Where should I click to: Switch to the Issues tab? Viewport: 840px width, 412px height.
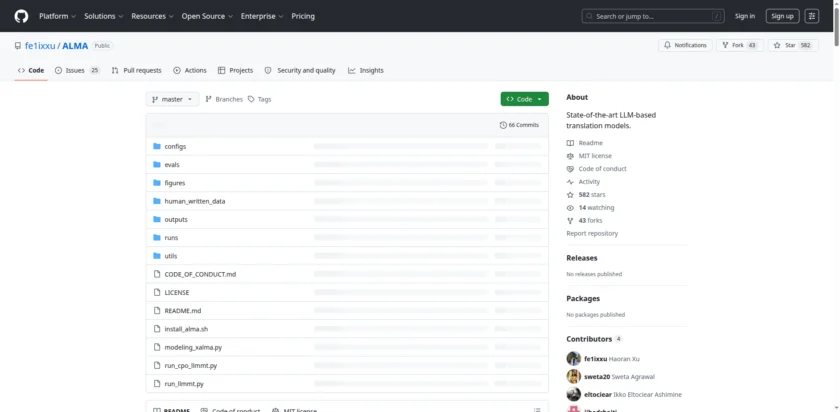pyautogui.click(x=77, y=70)
